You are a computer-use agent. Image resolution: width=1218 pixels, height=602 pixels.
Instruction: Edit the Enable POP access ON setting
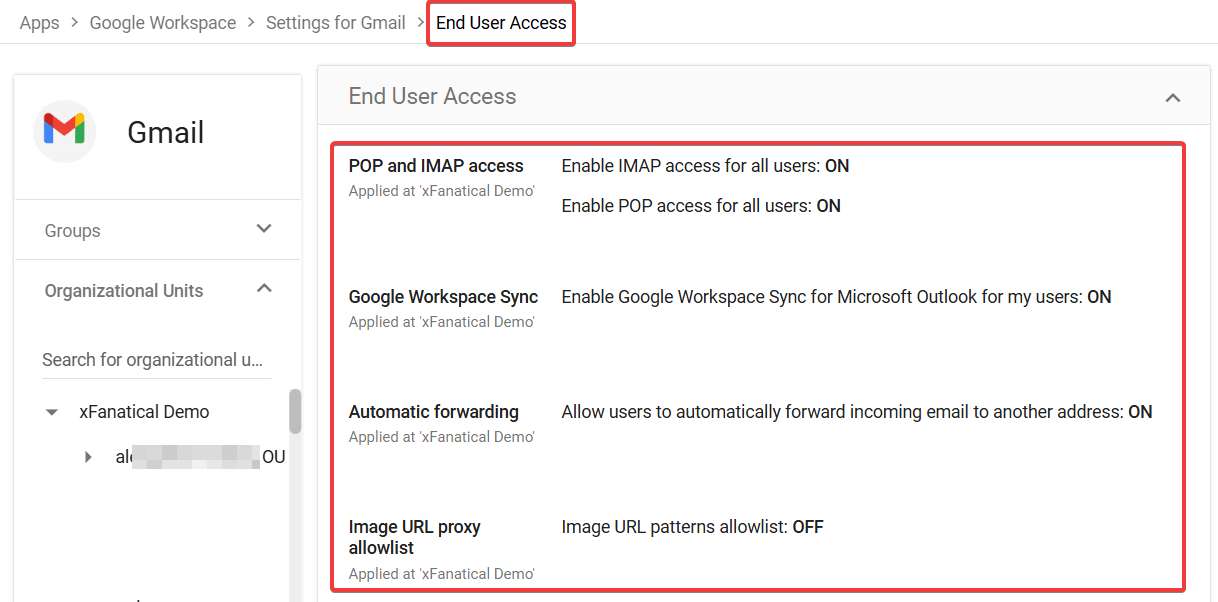pos(701,206)
